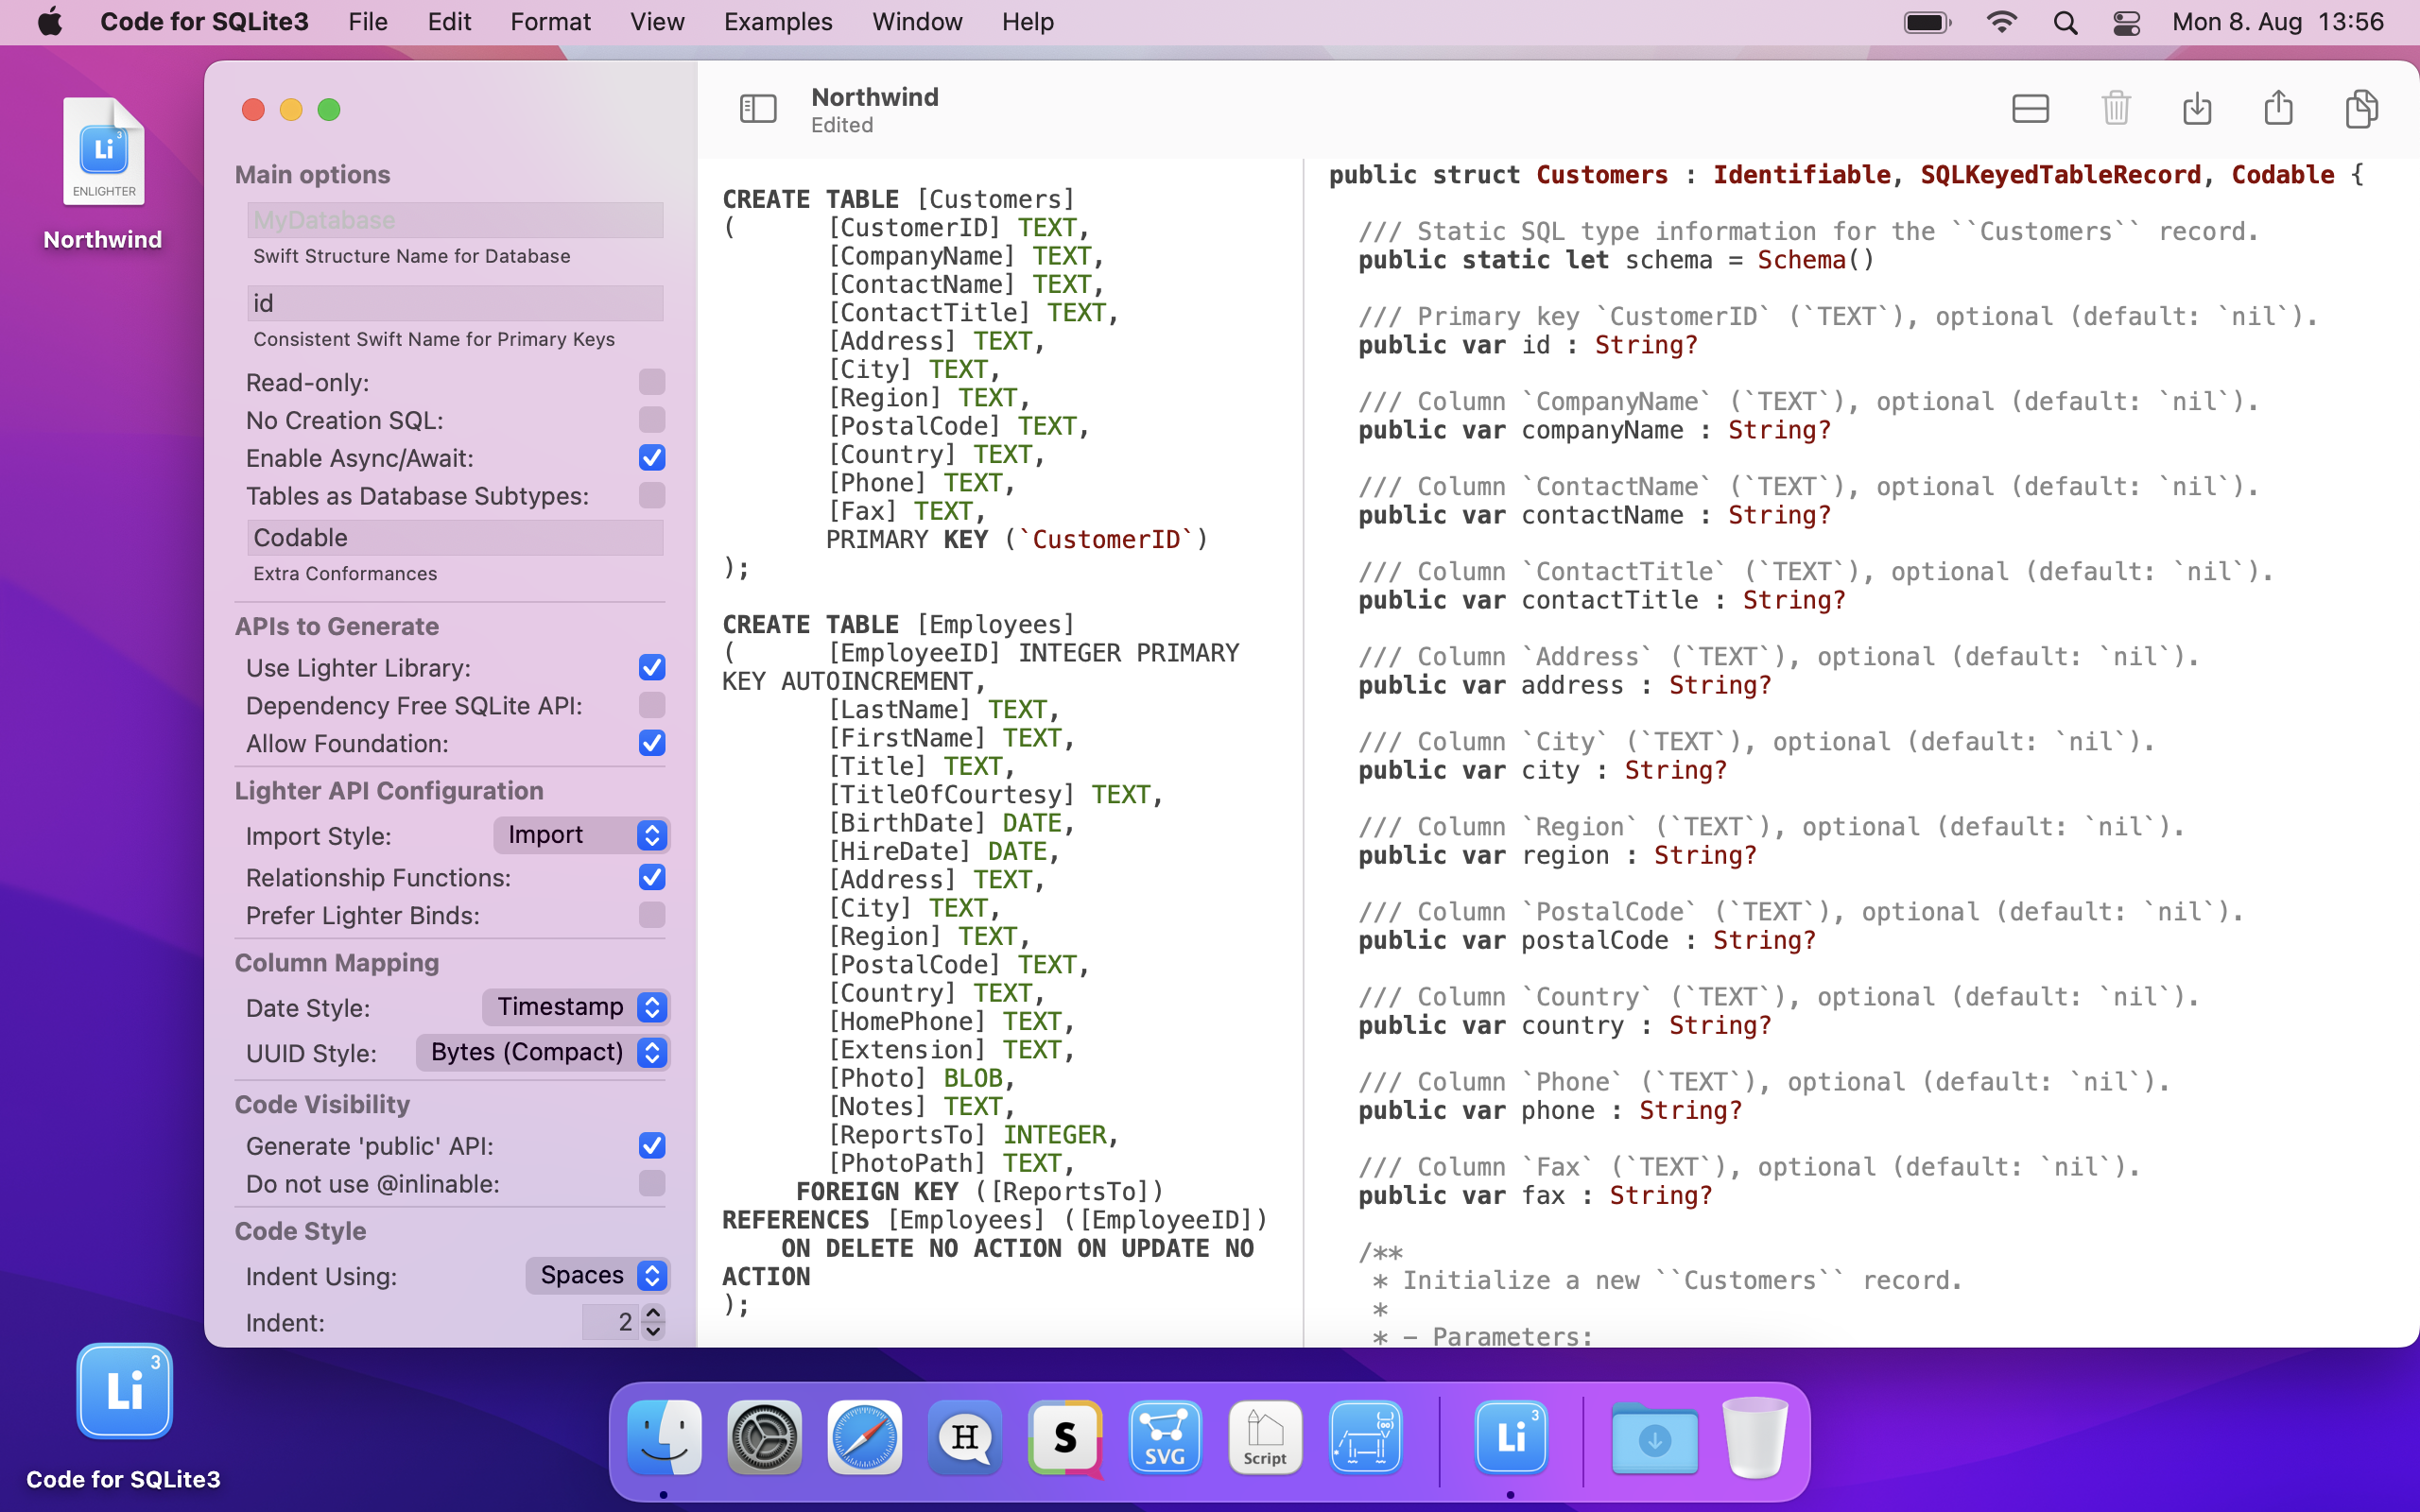Toggle Relationship Functions checkbox
Image resolution: width=2420 pixels, height=1512 pixels.
click(x=651, y=877)
